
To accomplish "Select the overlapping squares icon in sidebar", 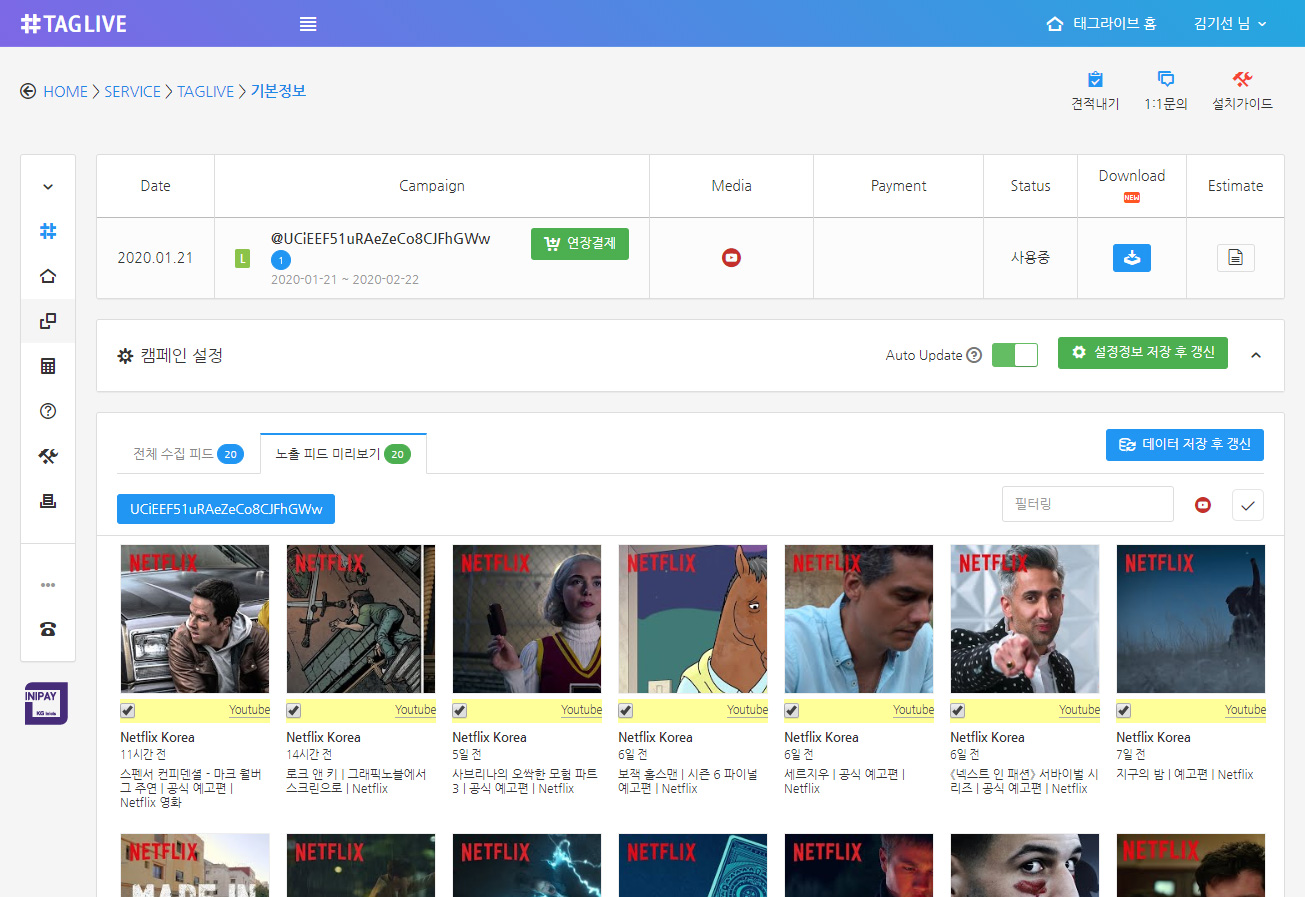I will click(48, 321).
